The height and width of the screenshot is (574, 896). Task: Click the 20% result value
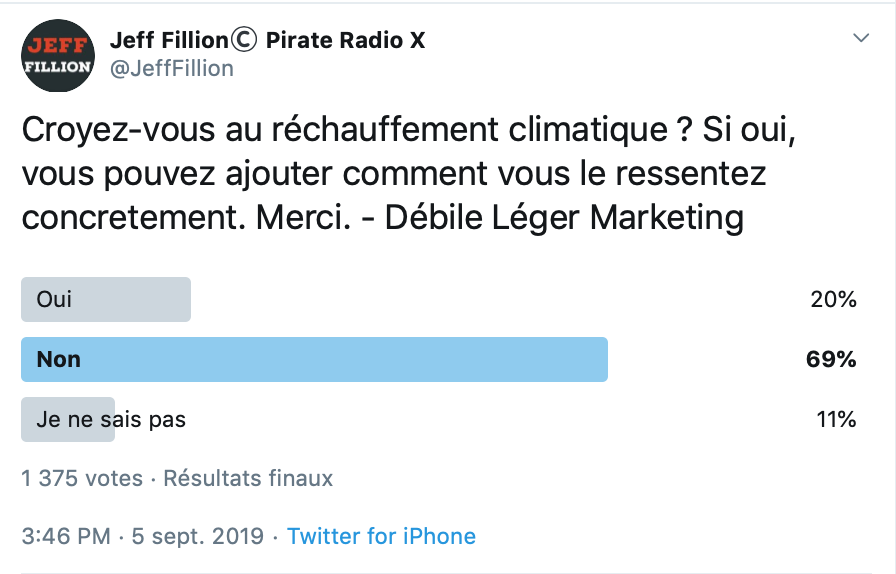833,300
